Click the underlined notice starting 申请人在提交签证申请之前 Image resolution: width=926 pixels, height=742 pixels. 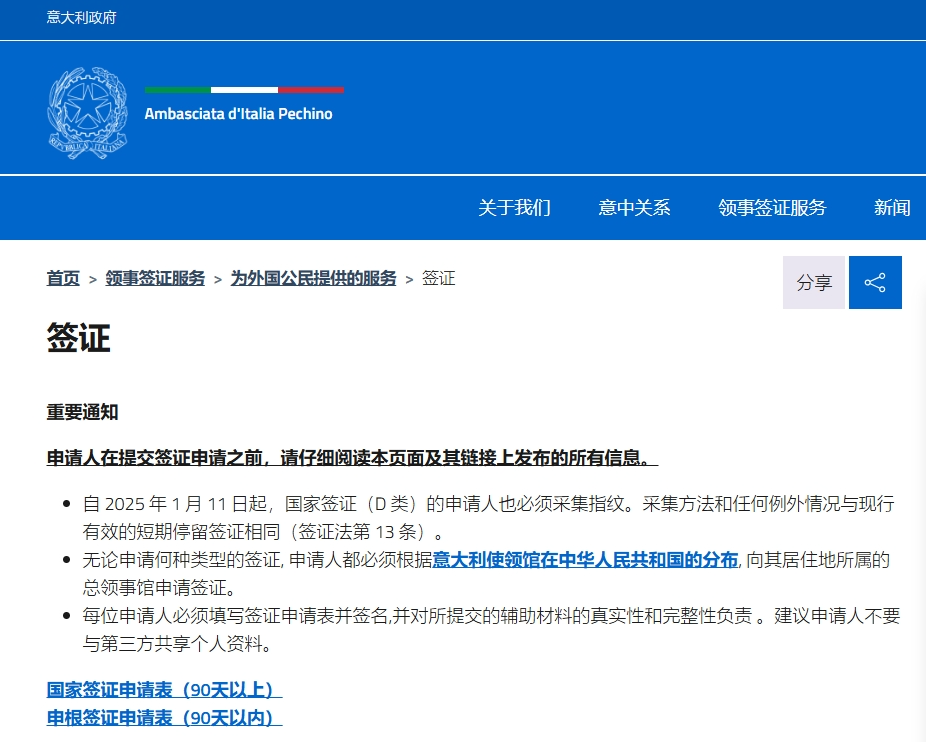tap(352, 458)
